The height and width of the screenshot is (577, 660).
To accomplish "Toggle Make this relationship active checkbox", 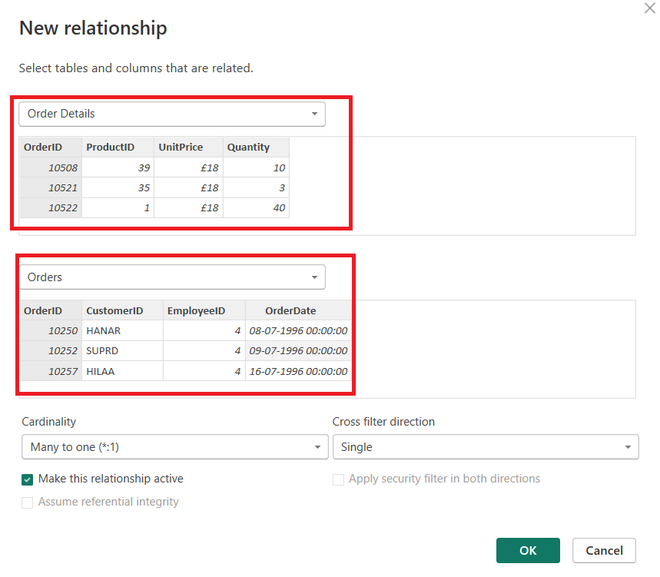I will 27,479.
